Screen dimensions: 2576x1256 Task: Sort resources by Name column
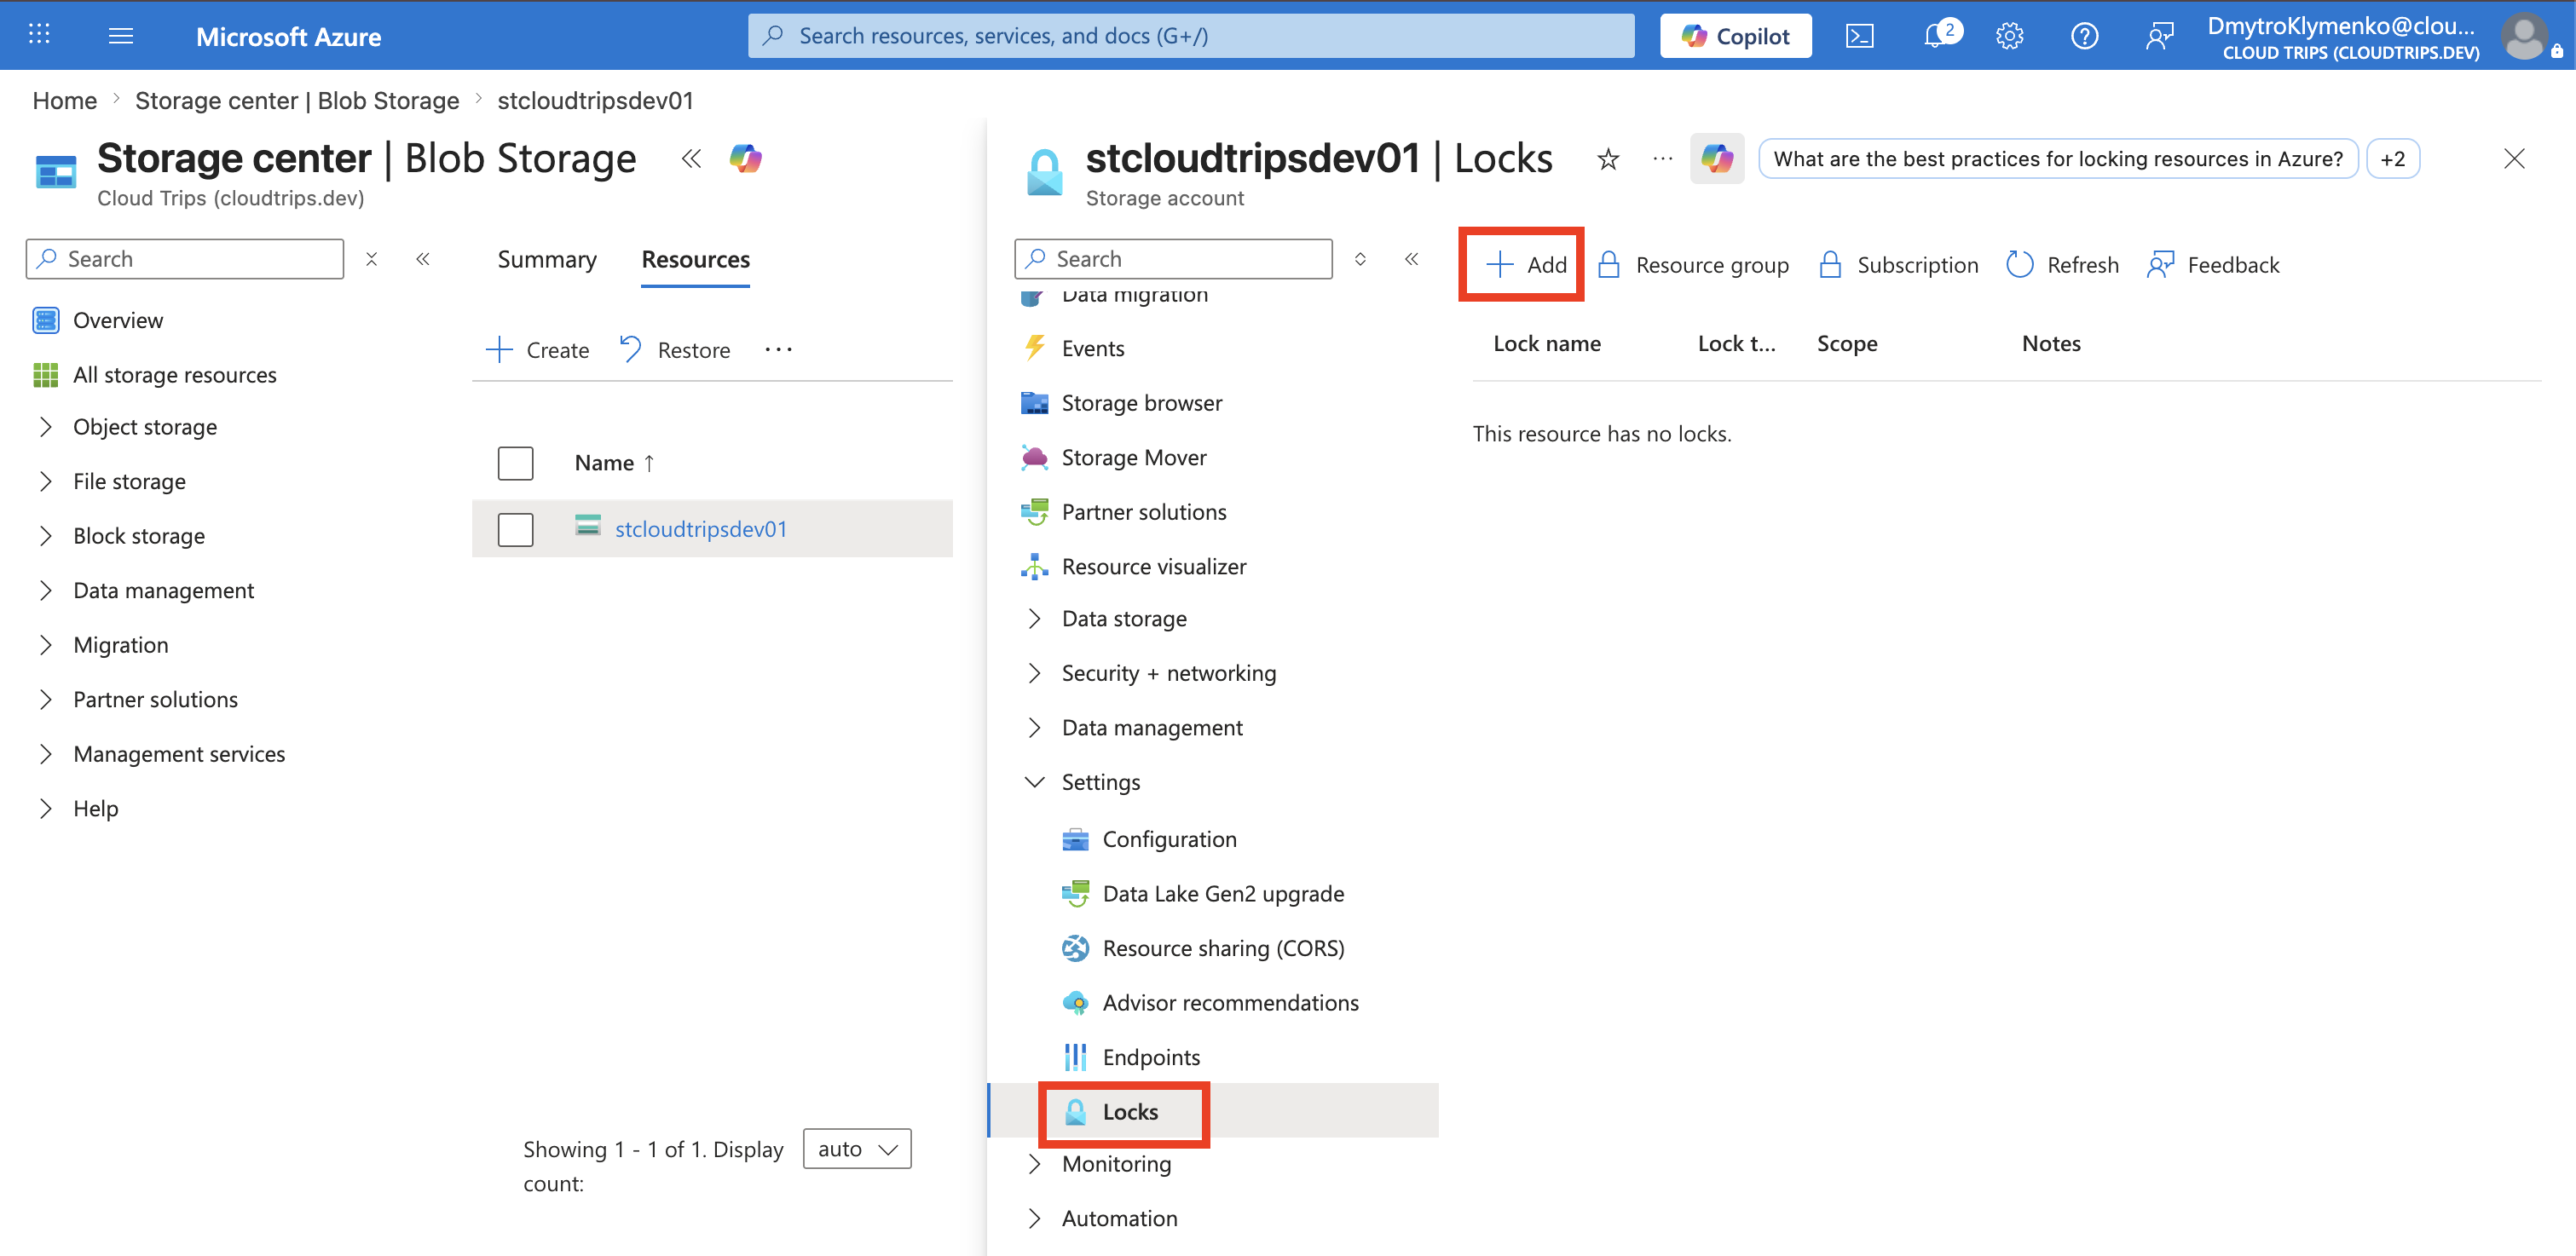[x=615, y=463]
